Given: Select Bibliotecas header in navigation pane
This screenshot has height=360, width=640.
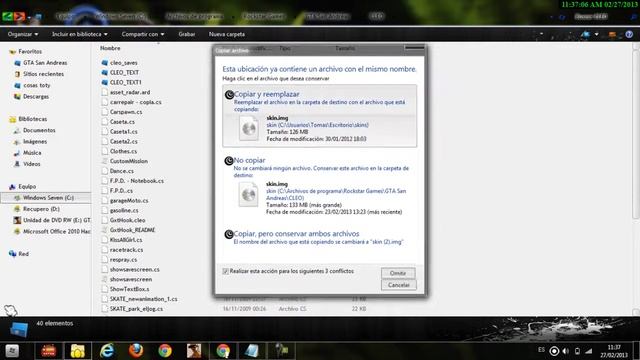Looking at the screenshot, I should [28, 119].
